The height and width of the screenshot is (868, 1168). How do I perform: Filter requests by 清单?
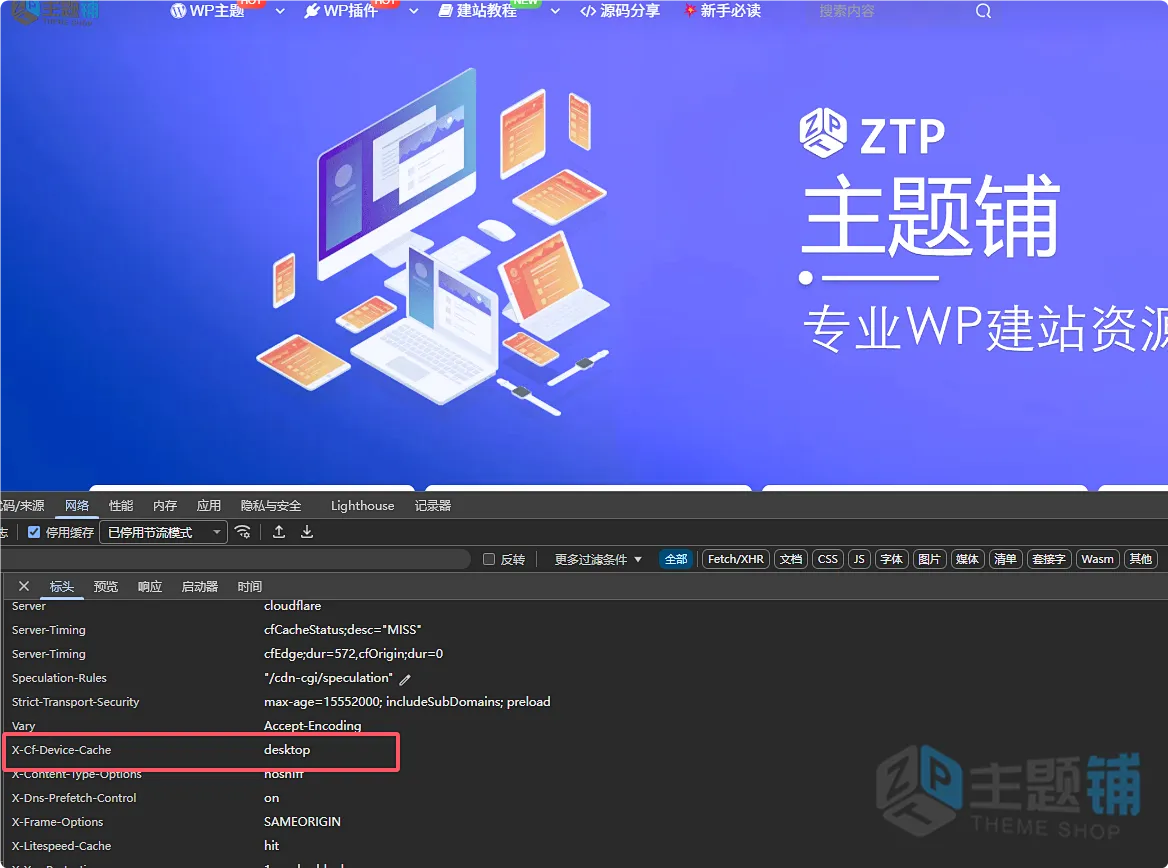click(1005, 559)
